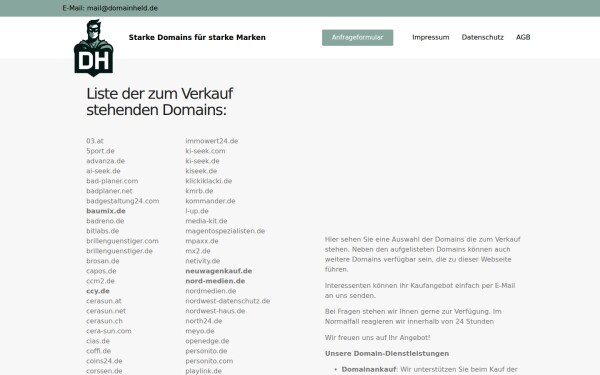The height and width of the screenshot is (375, 600).
Task: Select the mpaxx.de domain entry
Action: pos(202,241)
